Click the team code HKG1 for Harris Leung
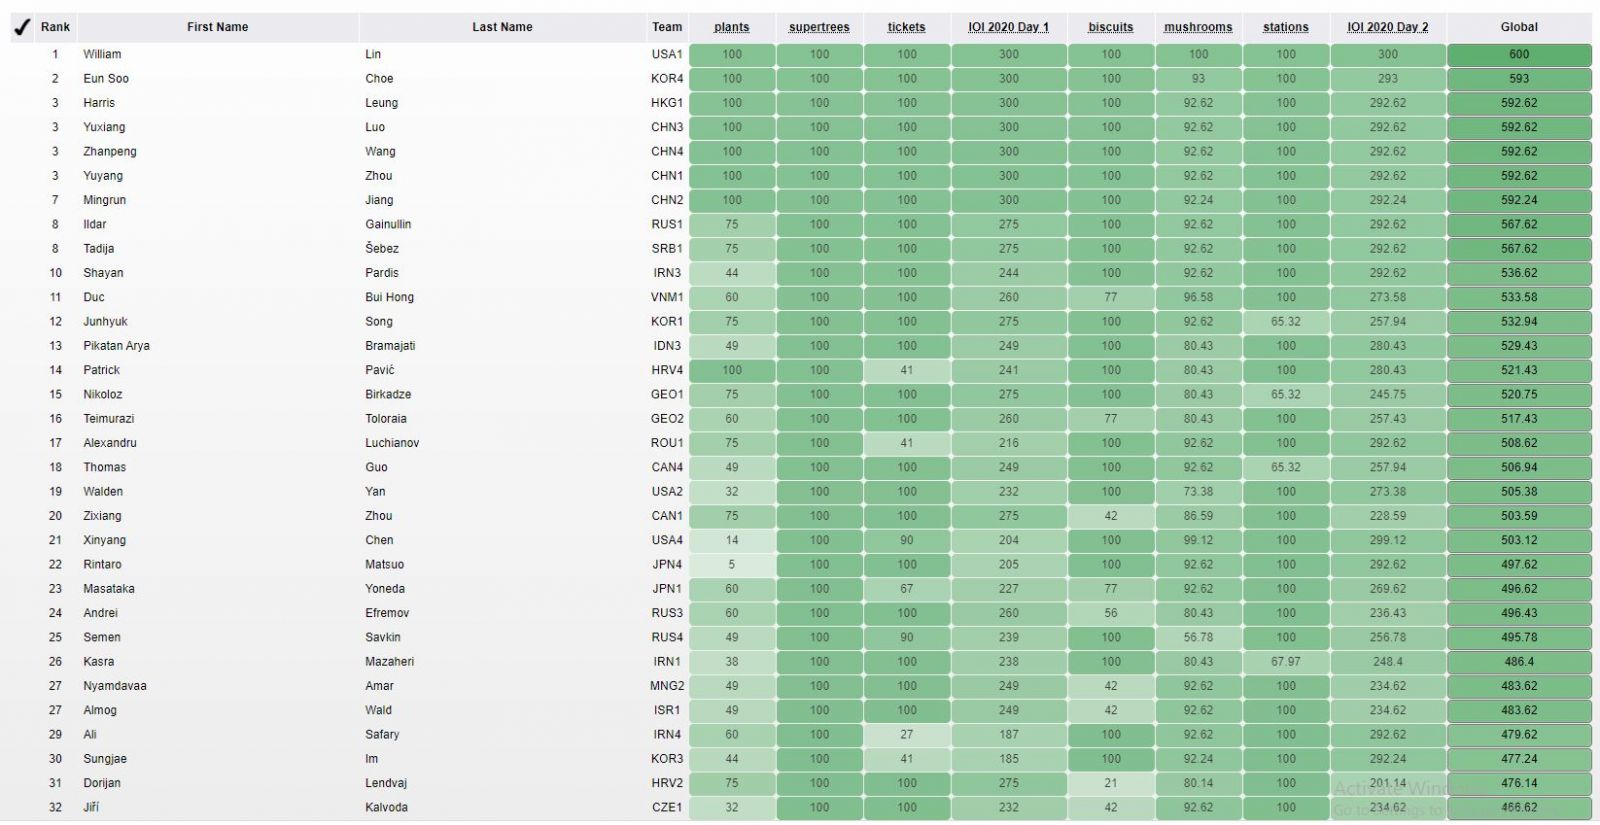This screenshot has height=825, width=1600. tap(667, 103)
